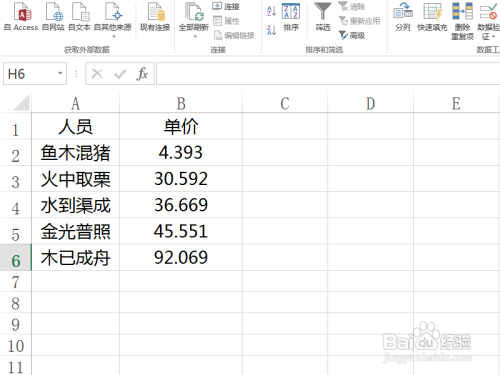Click into the formula bar
500x375 pixels.
click(328, 74)
